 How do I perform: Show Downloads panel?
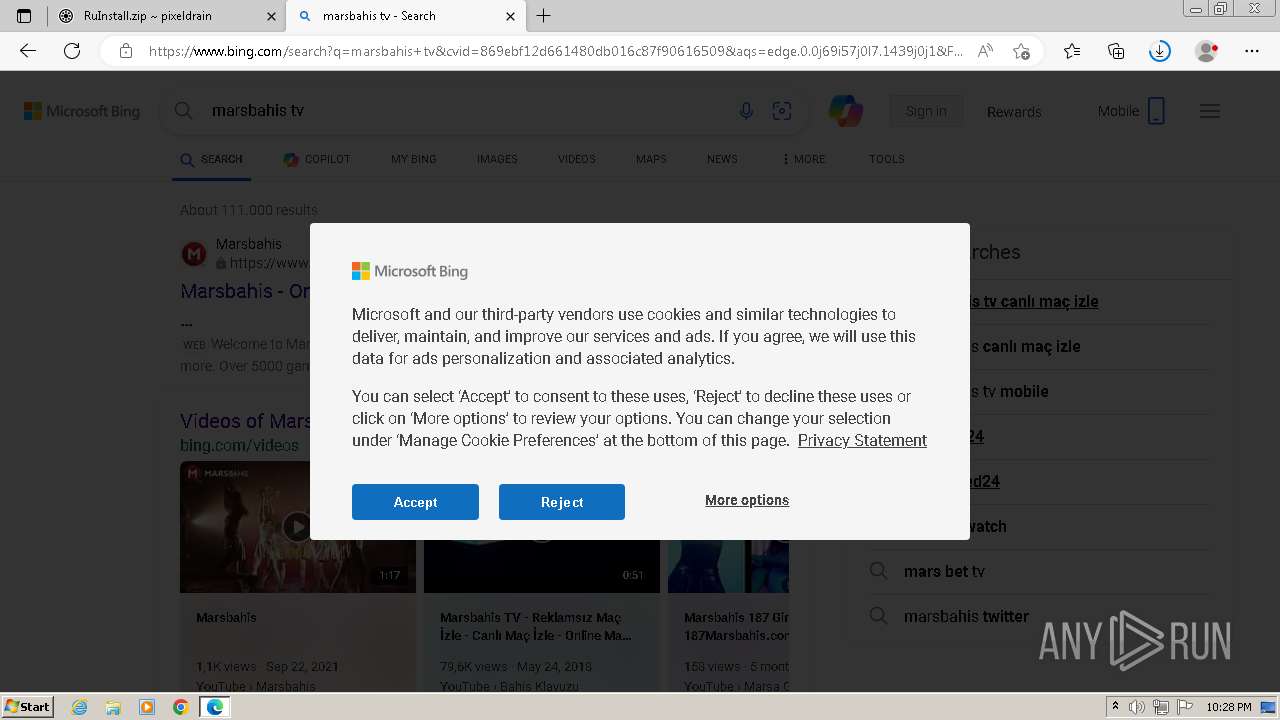pos(1160,51)
